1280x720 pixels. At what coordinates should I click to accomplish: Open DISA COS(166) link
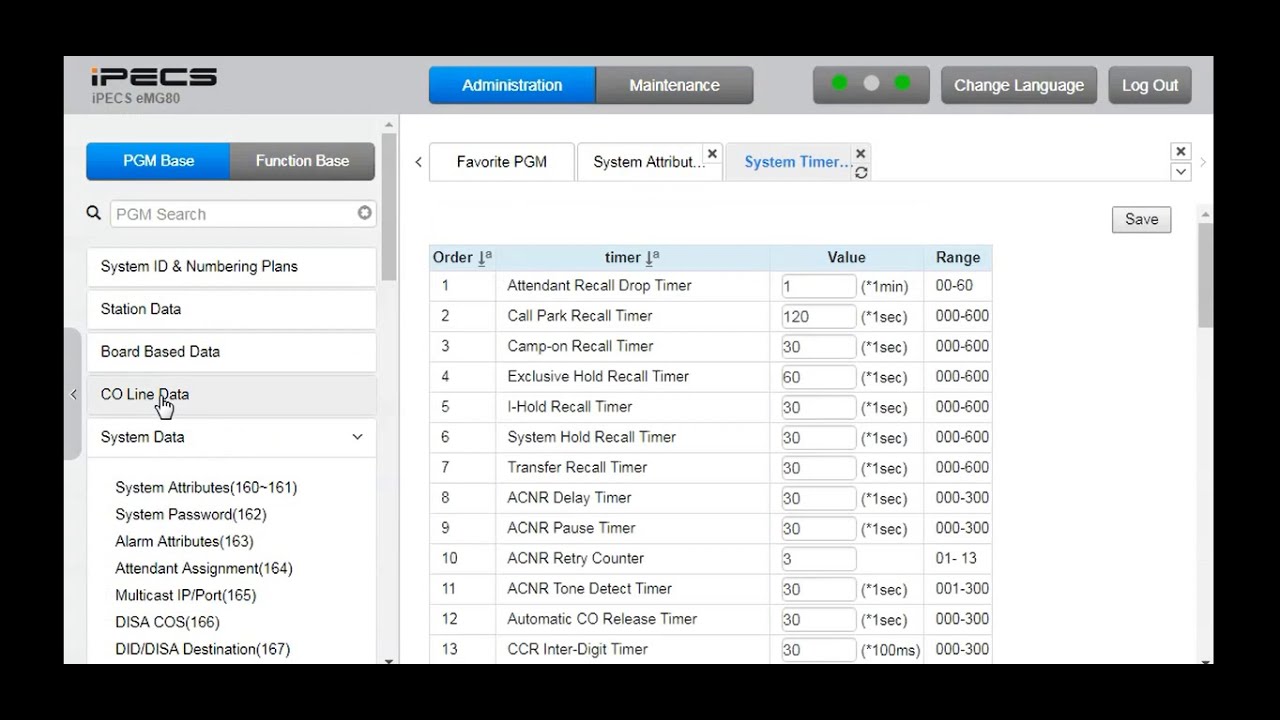(x=167, y=623)
